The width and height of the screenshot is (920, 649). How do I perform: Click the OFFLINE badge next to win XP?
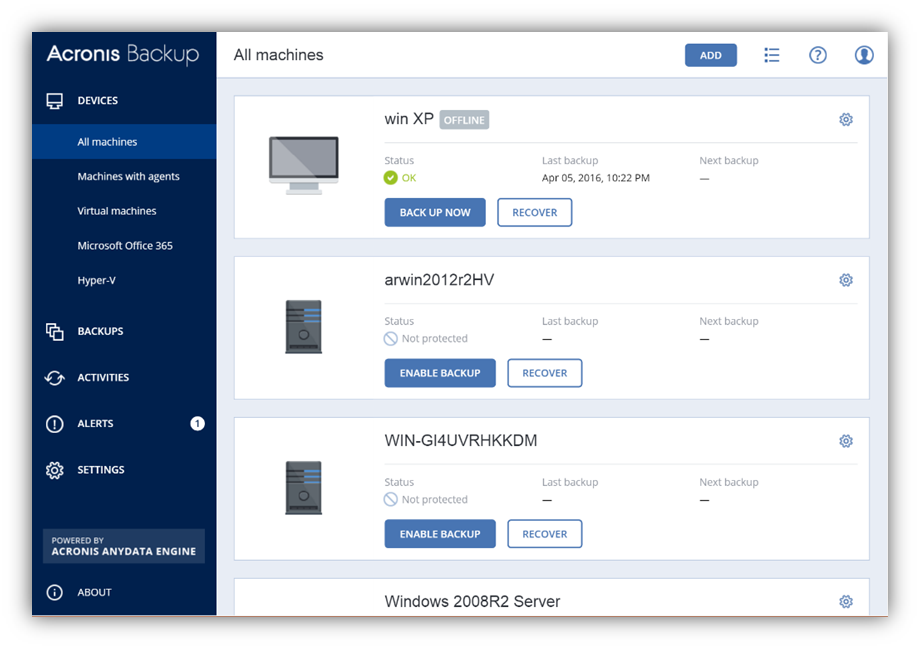pos(464,120)
